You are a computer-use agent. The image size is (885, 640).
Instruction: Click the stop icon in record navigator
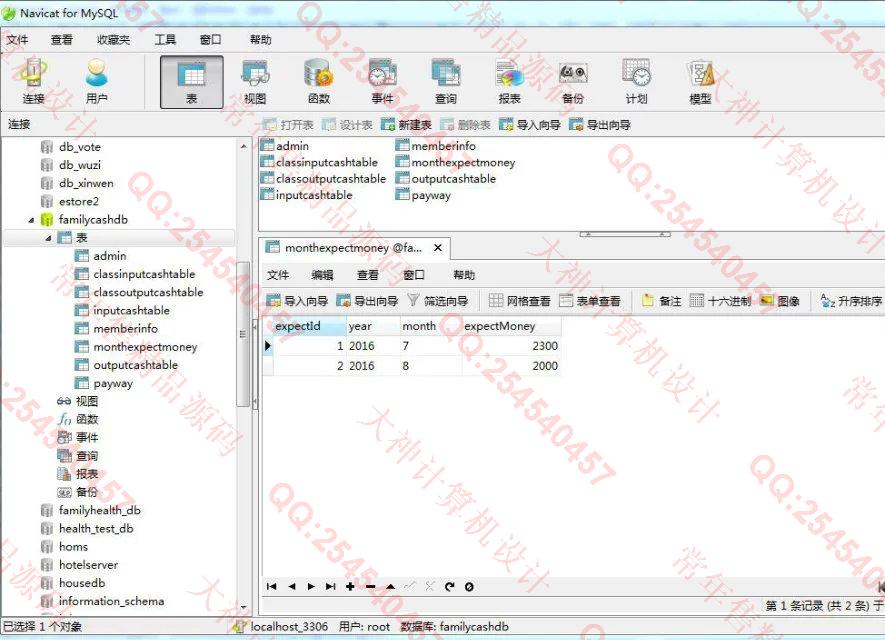pyautogui.click(x=469, y=587)
